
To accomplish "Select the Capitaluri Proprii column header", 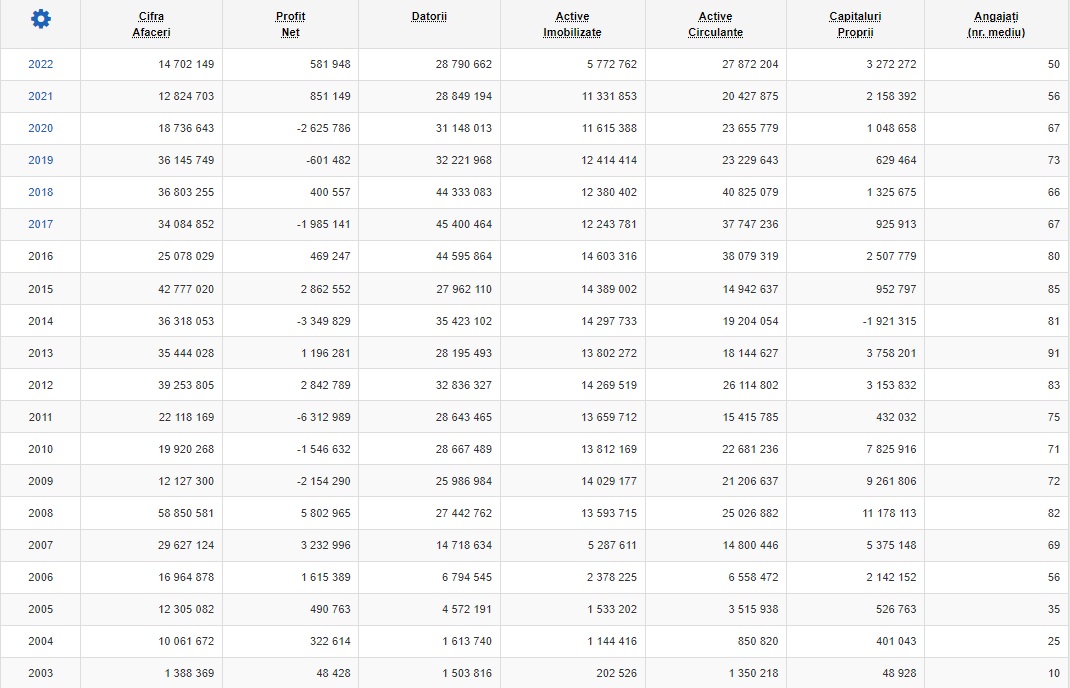I will coord(855,24).
